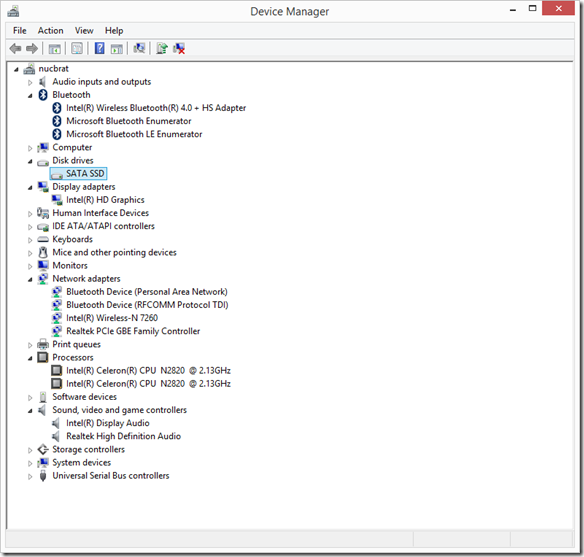Scan for hardware changes toolbar icon

coord(139,48)
